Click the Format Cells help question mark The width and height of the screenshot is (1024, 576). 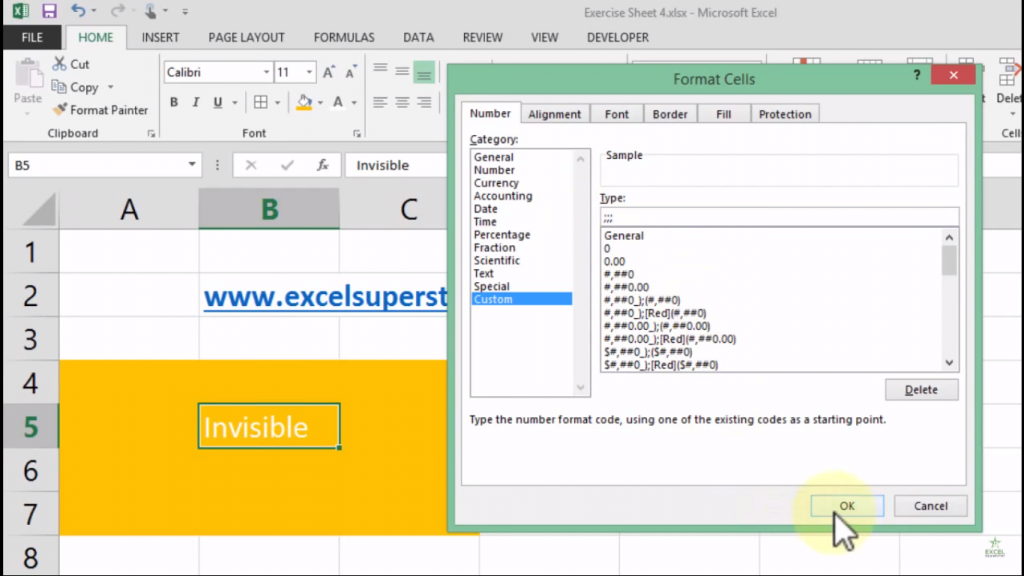[917, 77]
